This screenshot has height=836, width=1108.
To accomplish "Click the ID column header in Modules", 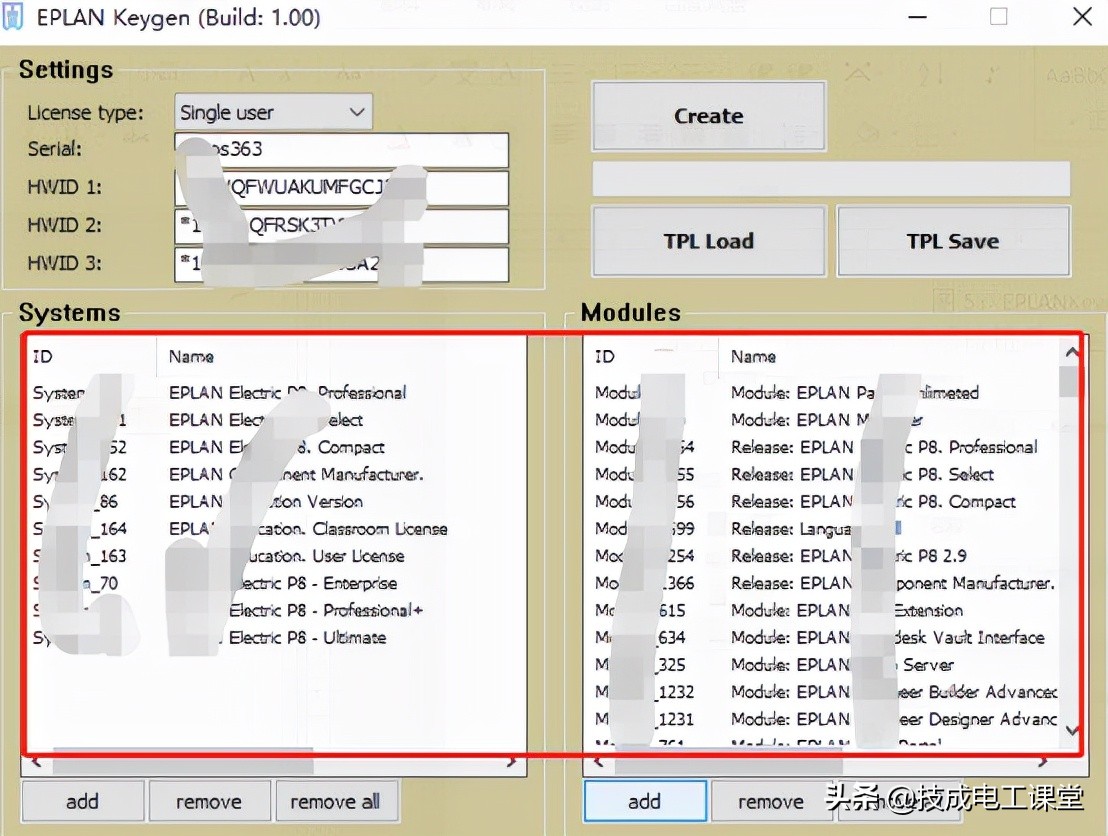I will 652,356.
